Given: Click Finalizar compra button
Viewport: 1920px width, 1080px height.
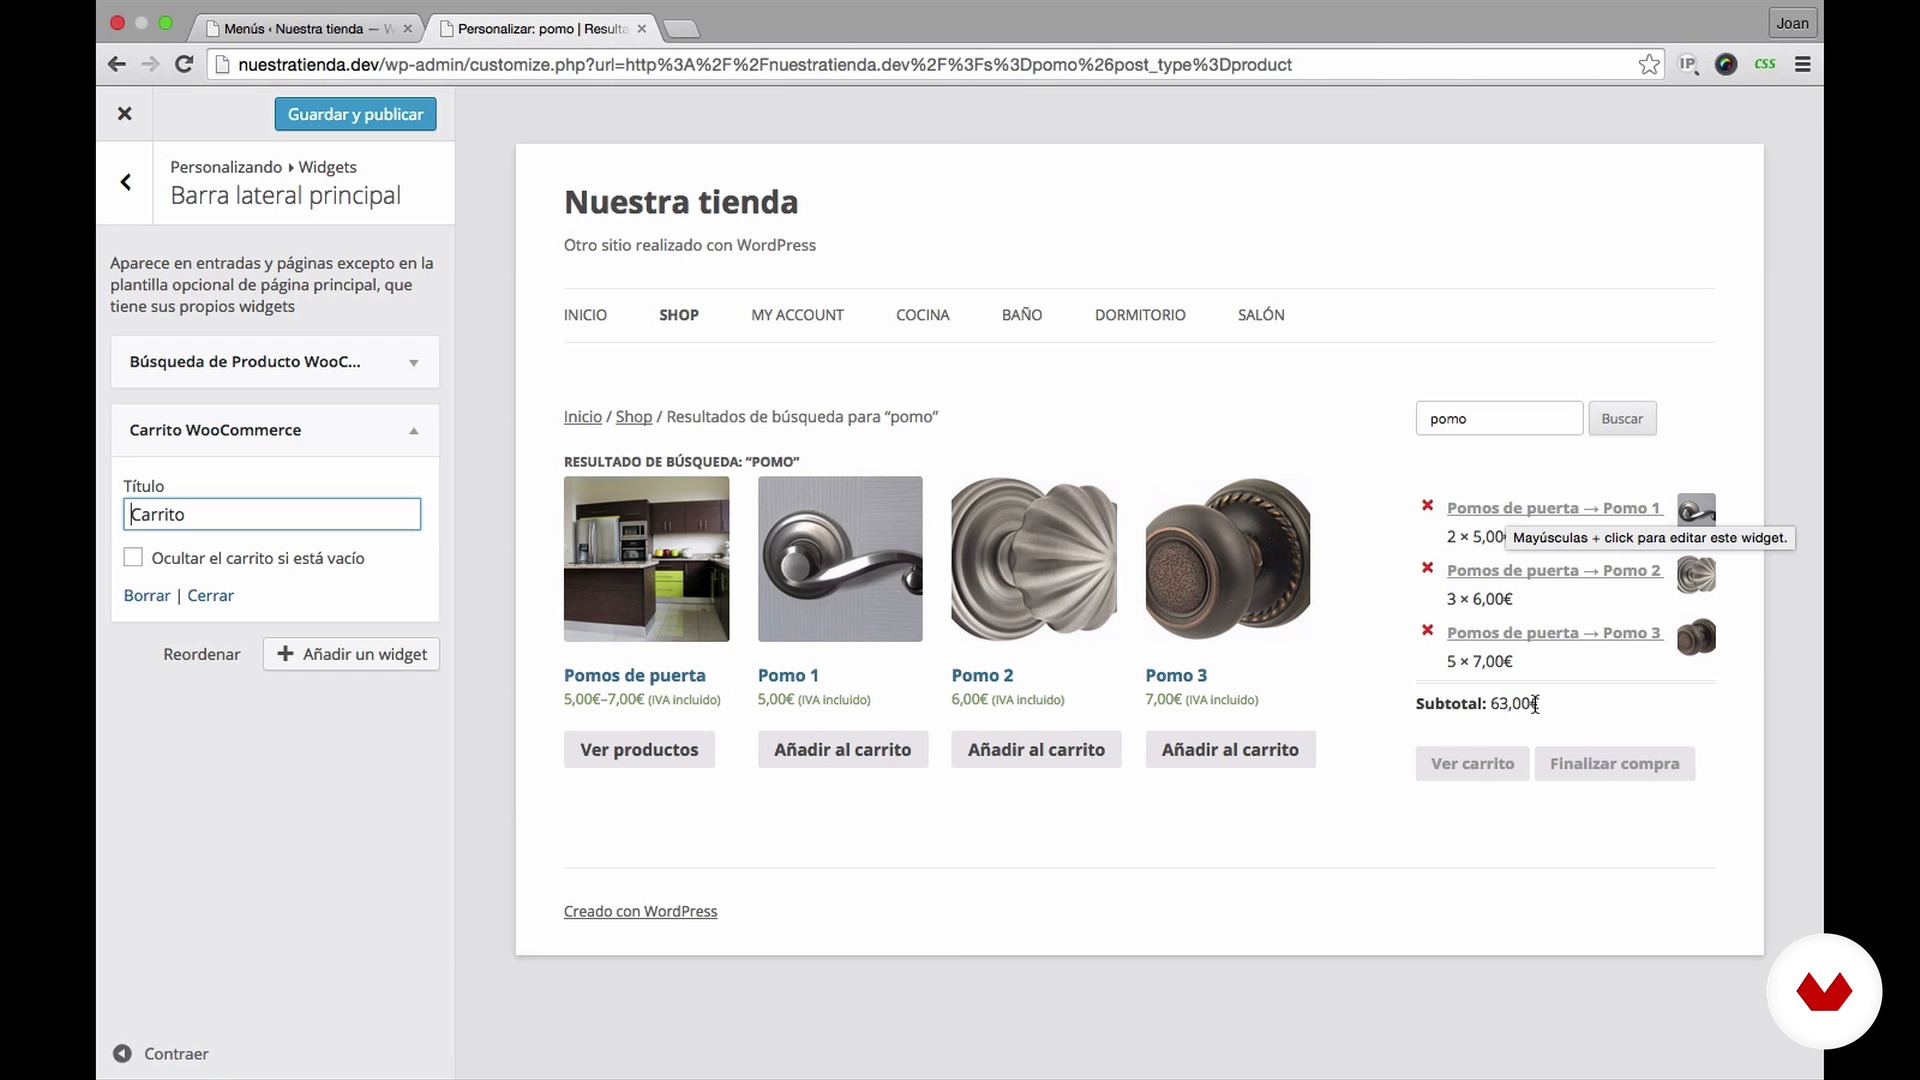Looking at the screenshot, I should click(1615, 763).
